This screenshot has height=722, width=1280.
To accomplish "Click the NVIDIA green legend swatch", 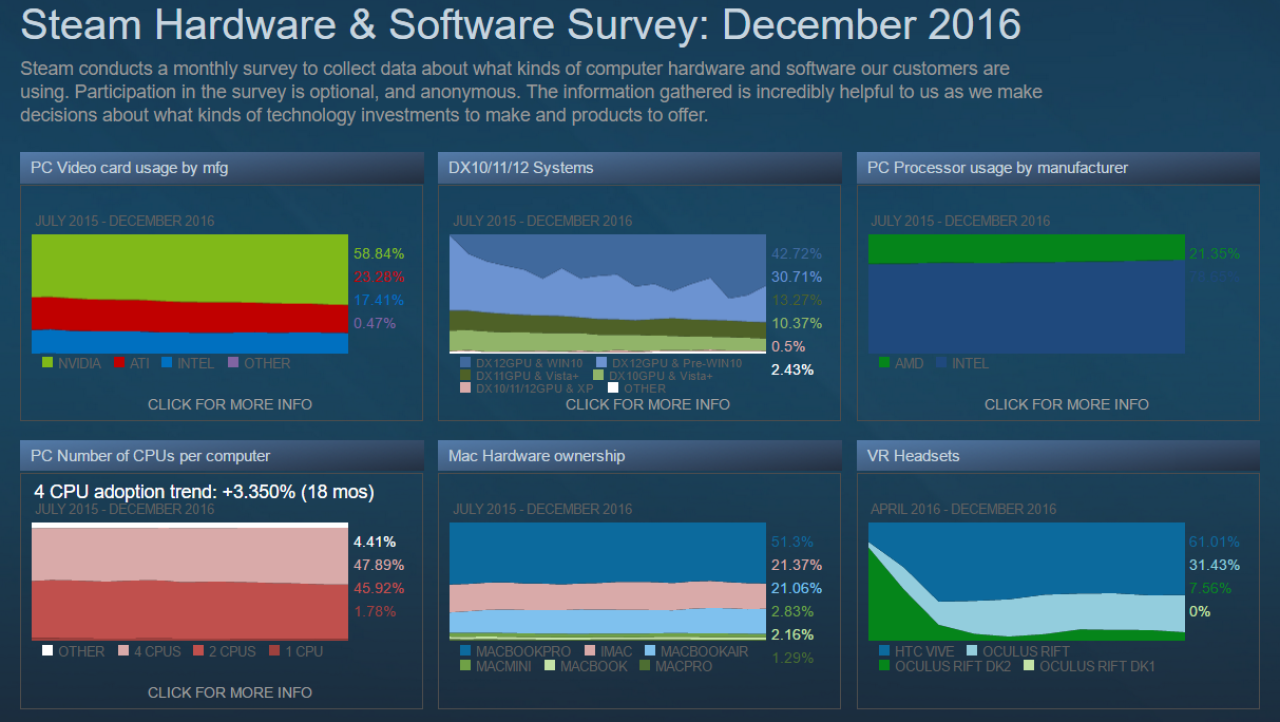I will pos(47,363).
